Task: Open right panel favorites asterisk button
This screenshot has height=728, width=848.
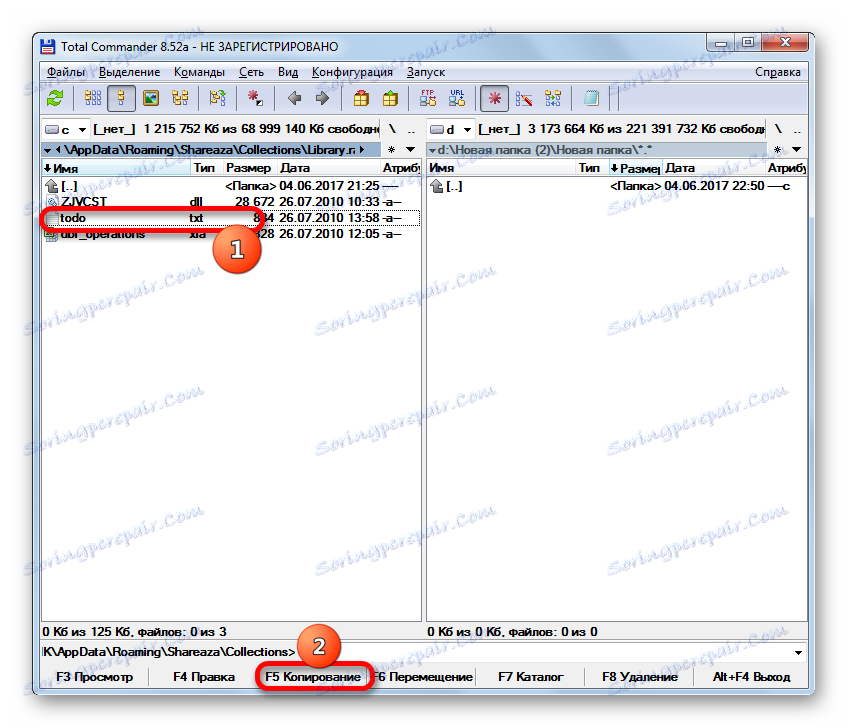Action: coord(777,150)
